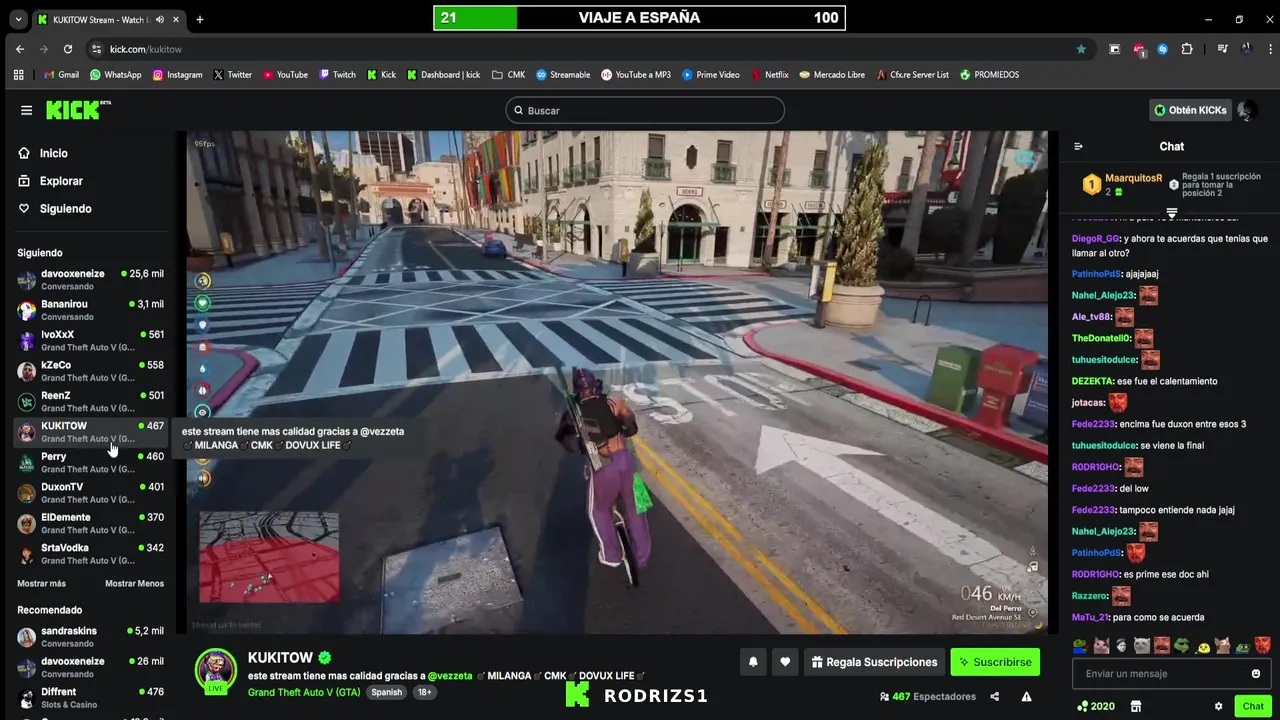Click Mostrar más in sidebar
This screenshot has width=1280, height=720.
(x=41, y=584)
